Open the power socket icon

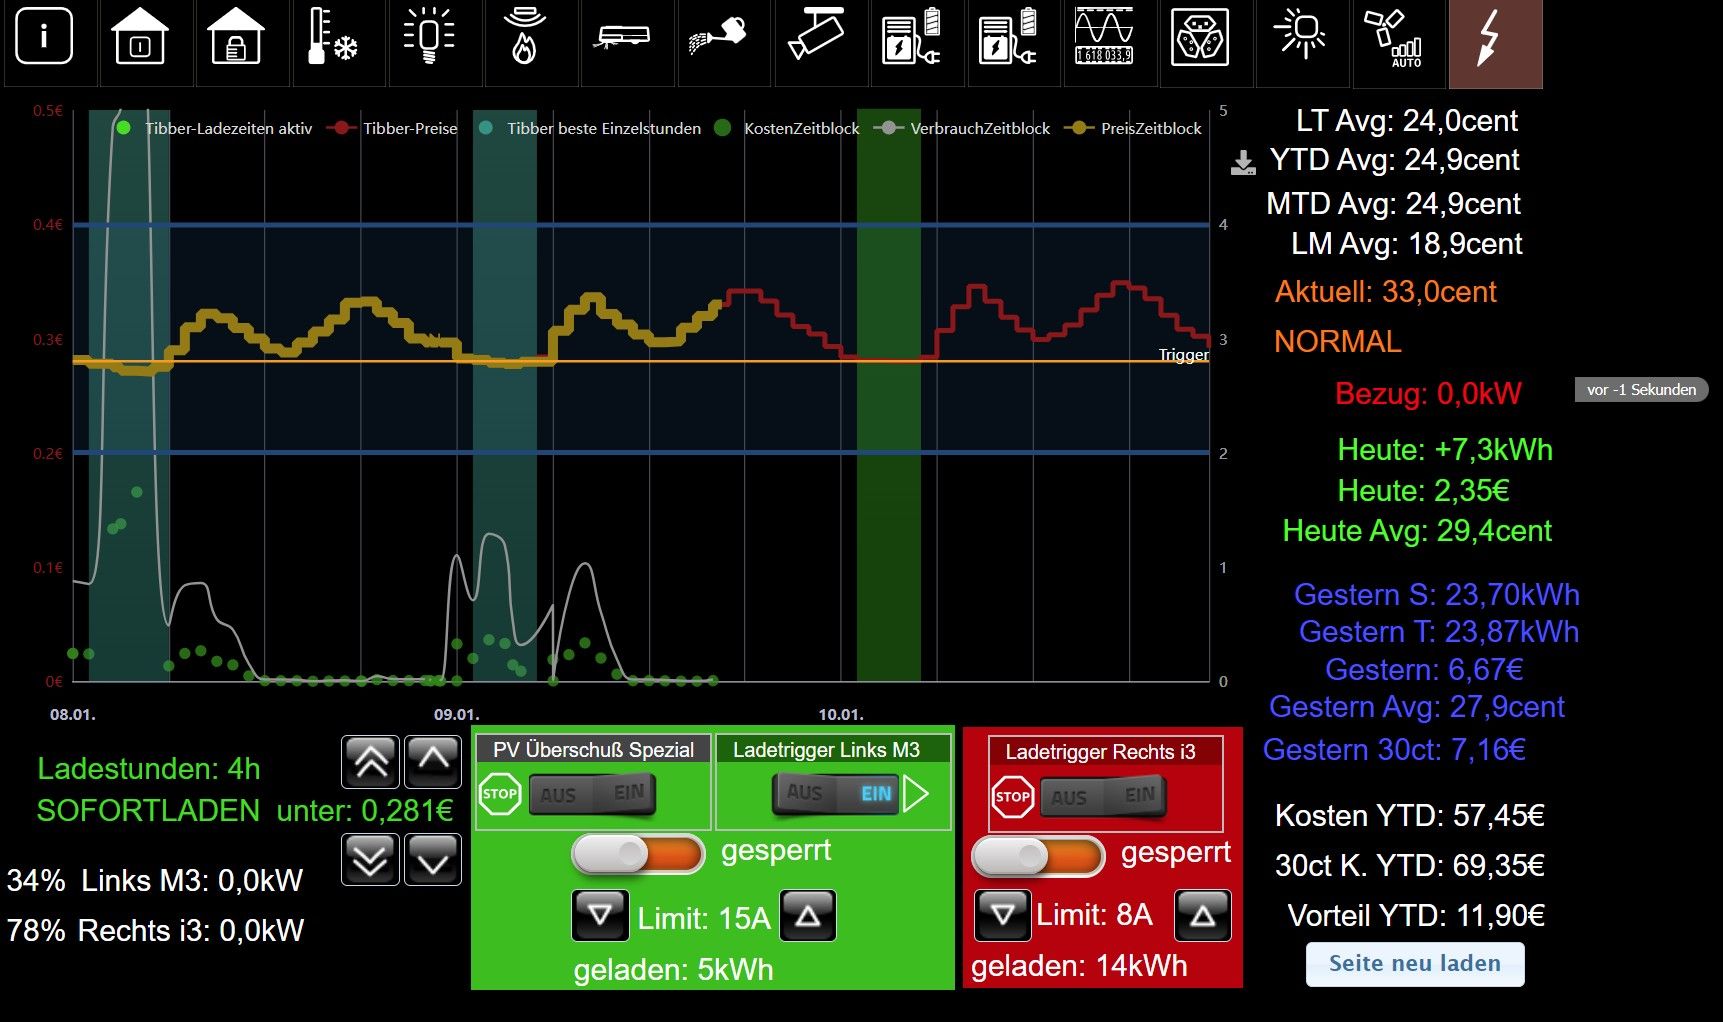[x=1200, y=37]
